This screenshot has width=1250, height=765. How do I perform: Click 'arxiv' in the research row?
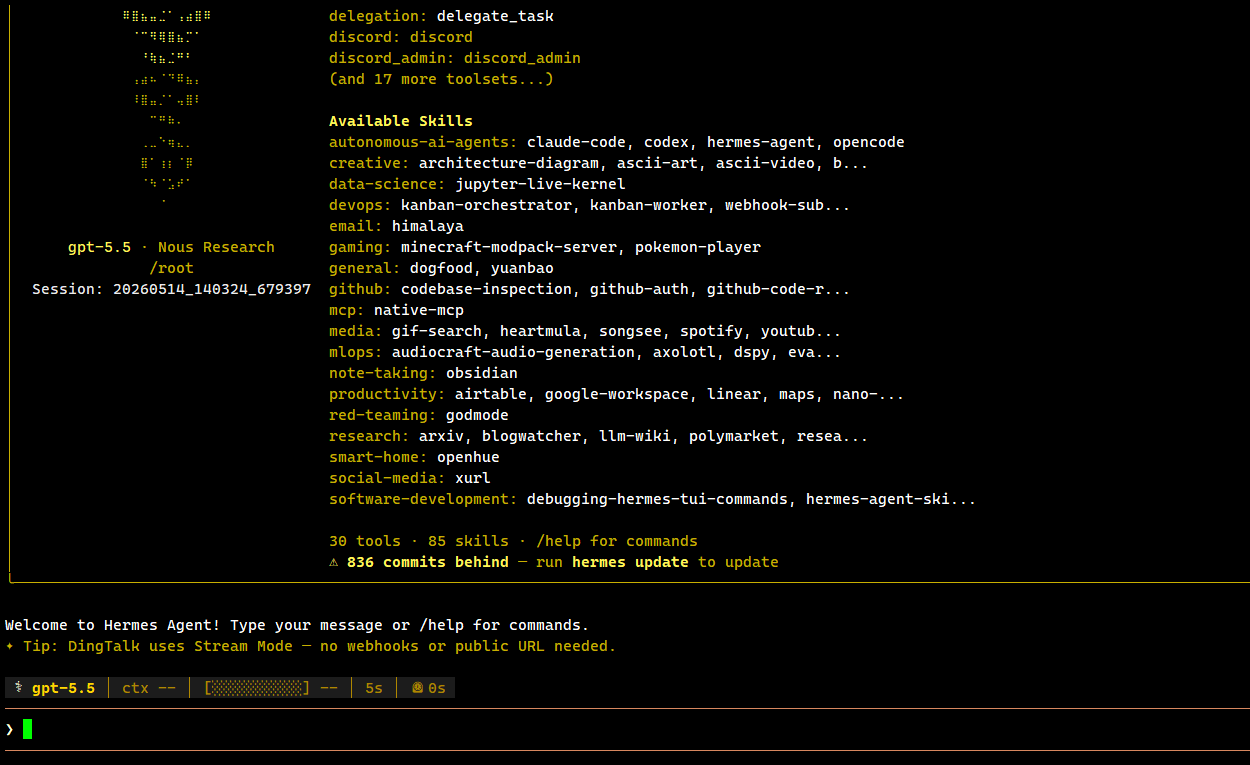pyautogui.click(x=441, y=436)
